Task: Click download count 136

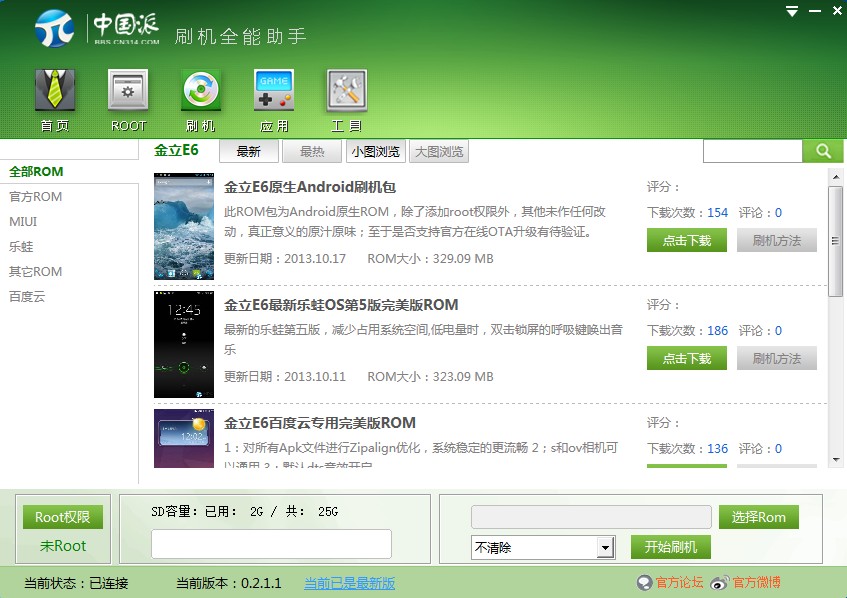Action: click(x=718, y=448)
